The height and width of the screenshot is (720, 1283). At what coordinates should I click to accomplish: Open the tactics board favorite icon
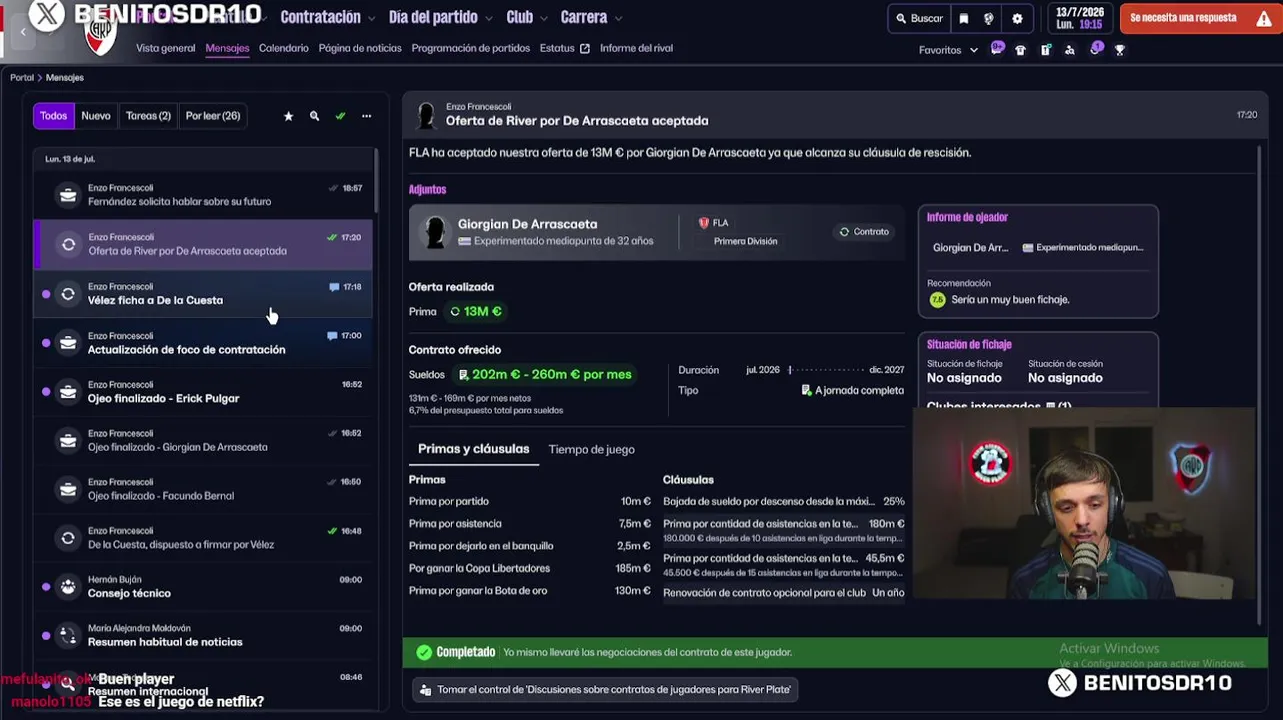[1045, 50]
